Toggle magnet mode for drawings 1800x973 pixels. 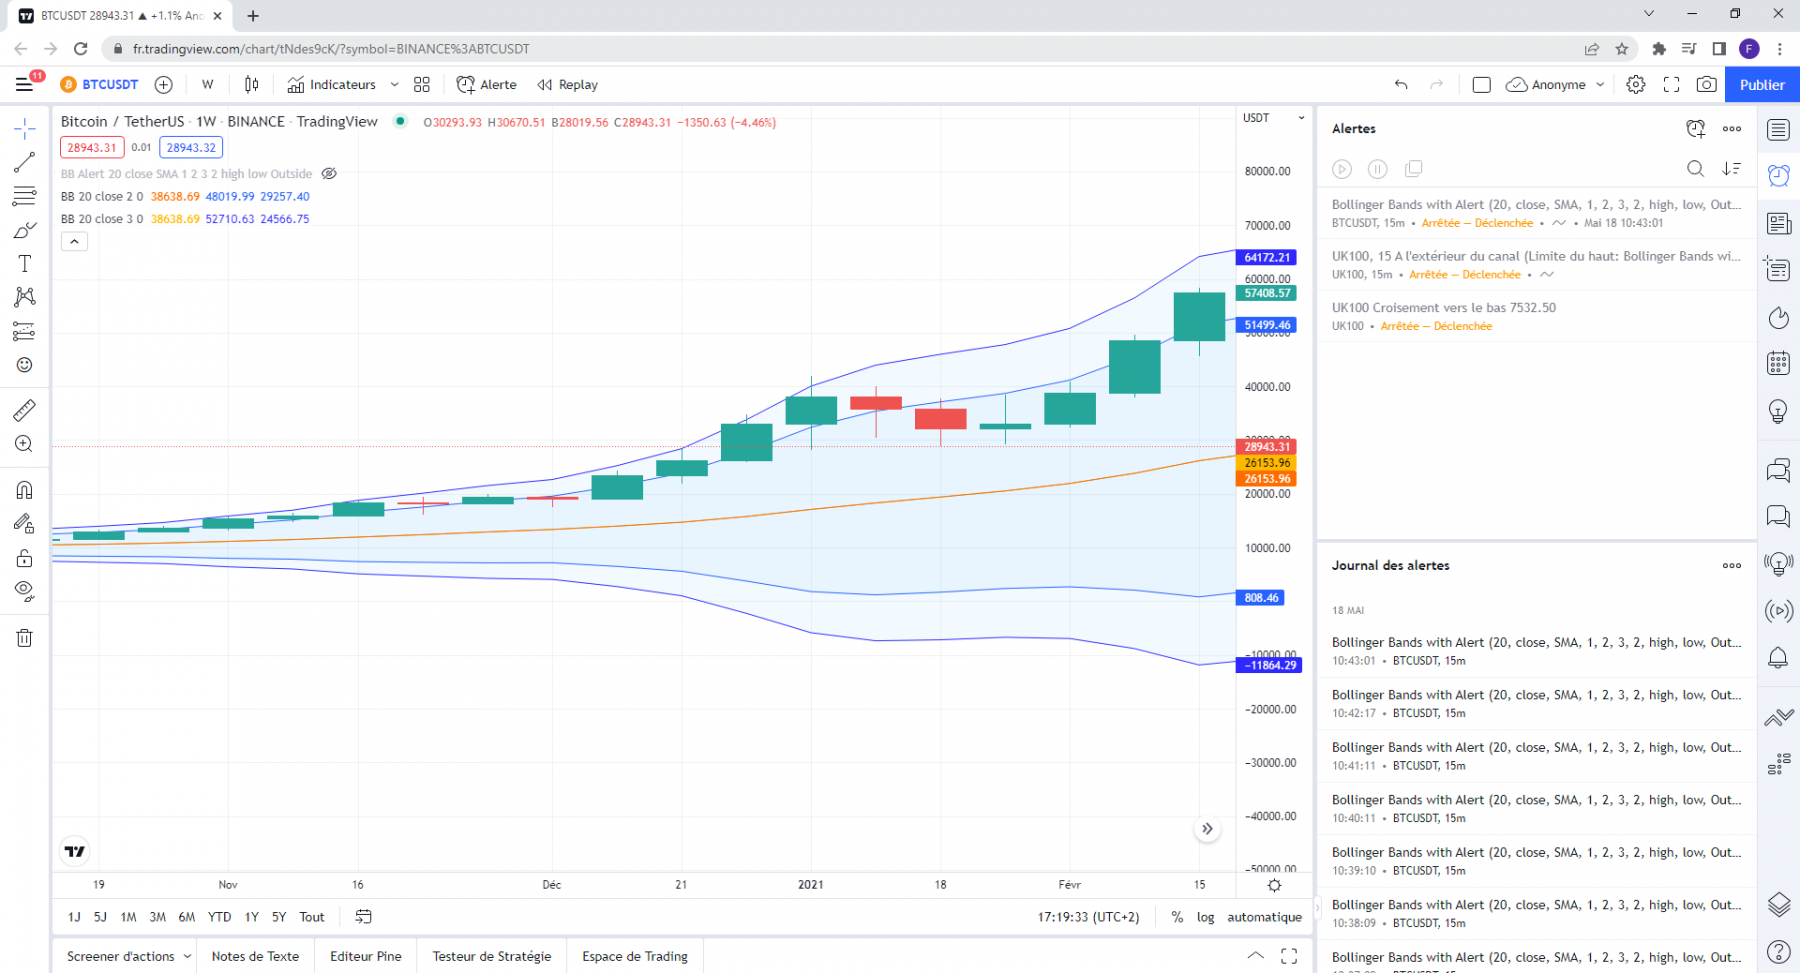pos(25,490)
